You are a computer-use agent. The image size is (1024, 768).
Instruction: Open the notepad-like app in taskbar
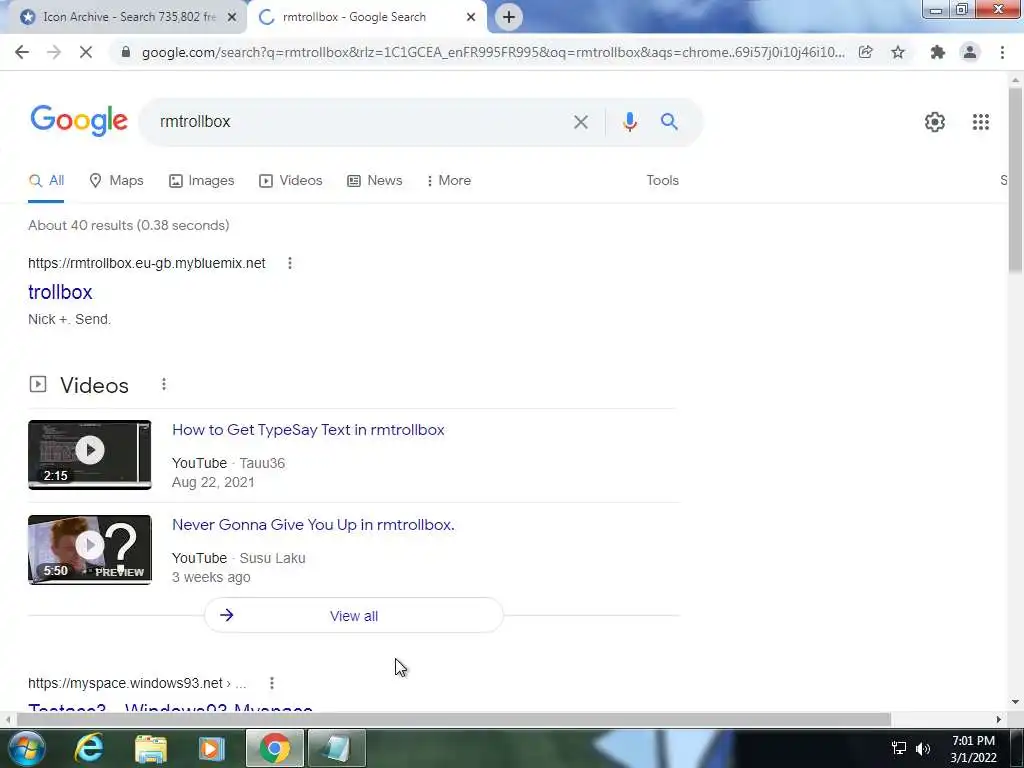click(336, 748)
